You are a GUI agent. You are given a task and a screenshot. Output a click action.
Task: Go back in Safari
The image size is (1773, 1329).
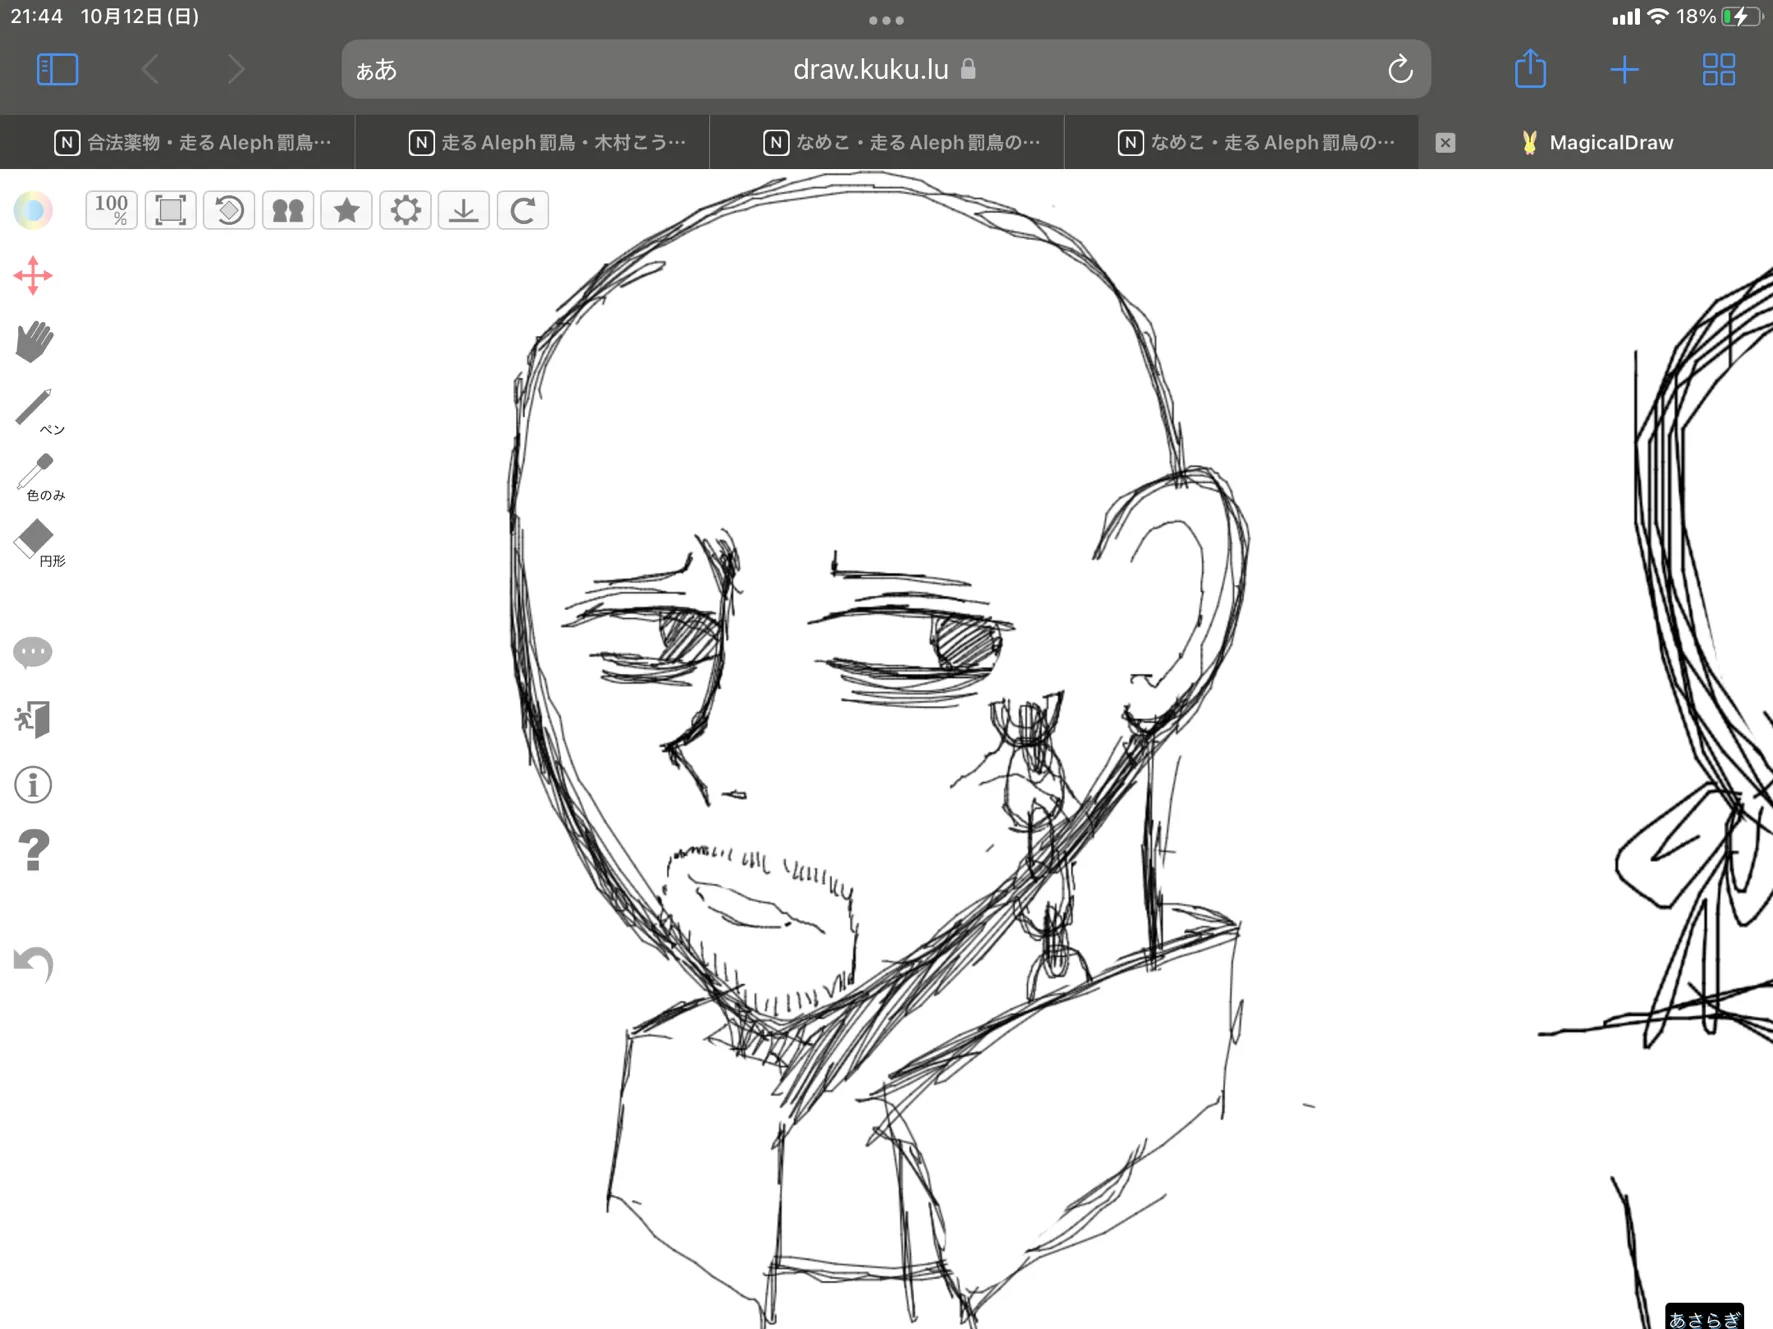151,69
